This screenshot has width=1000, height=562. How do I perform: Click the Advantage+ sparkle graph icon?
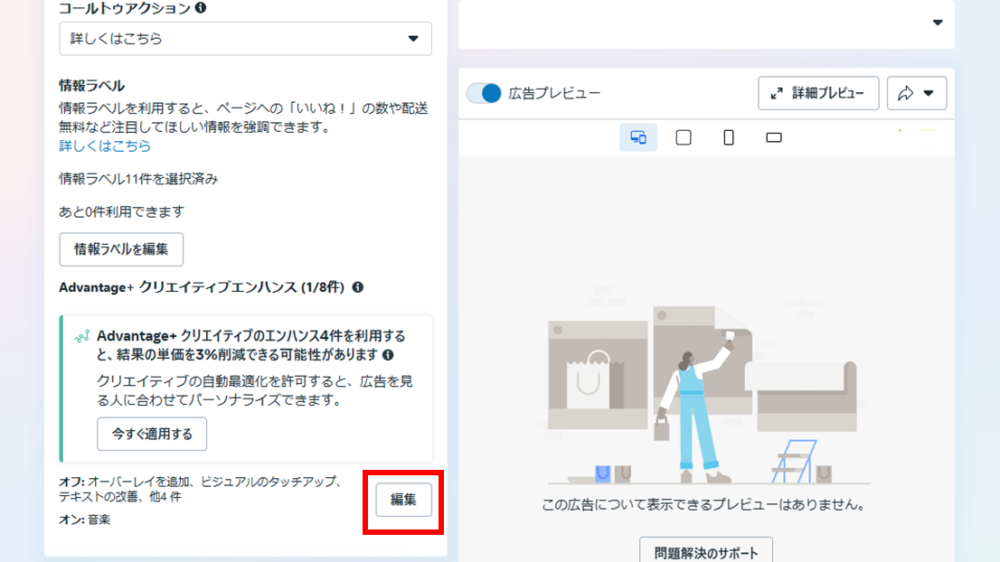click(x=82, y=336)
